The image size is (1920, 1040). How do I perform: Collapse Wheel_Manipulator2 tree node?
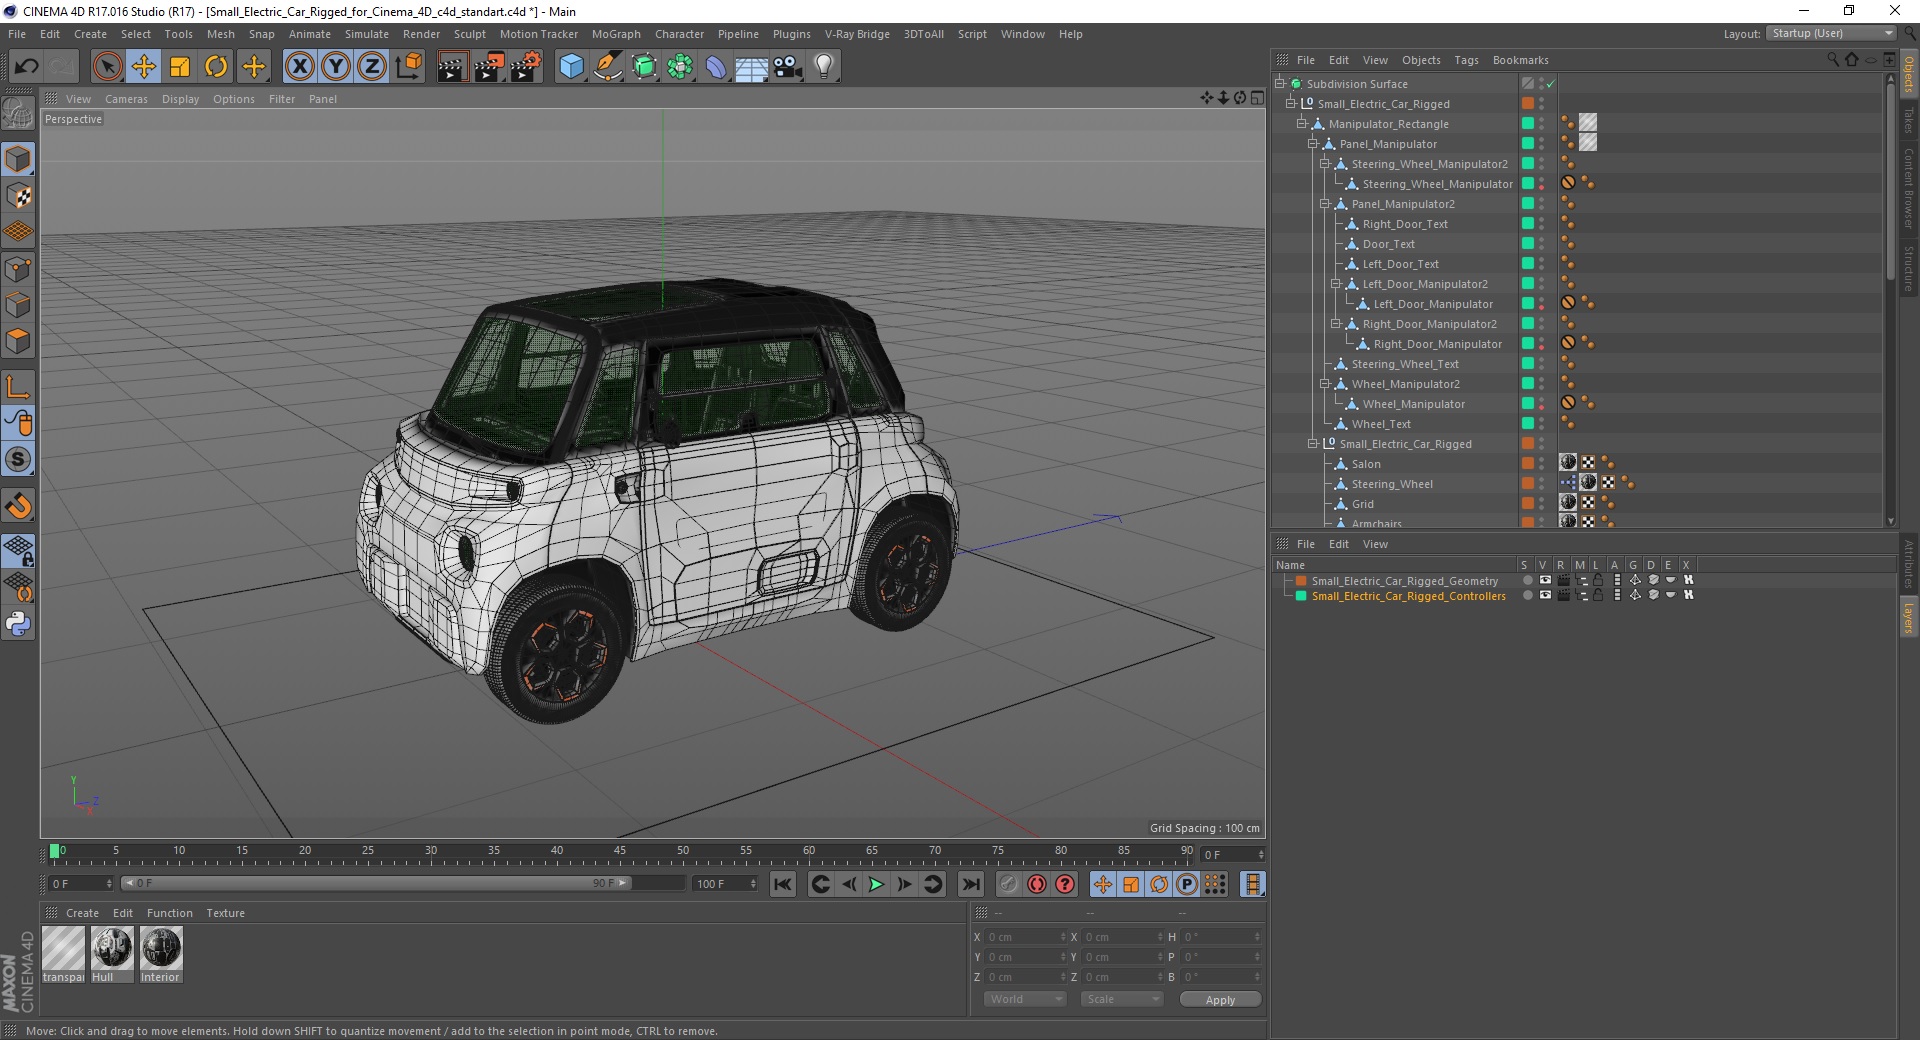coord(1324,384)
